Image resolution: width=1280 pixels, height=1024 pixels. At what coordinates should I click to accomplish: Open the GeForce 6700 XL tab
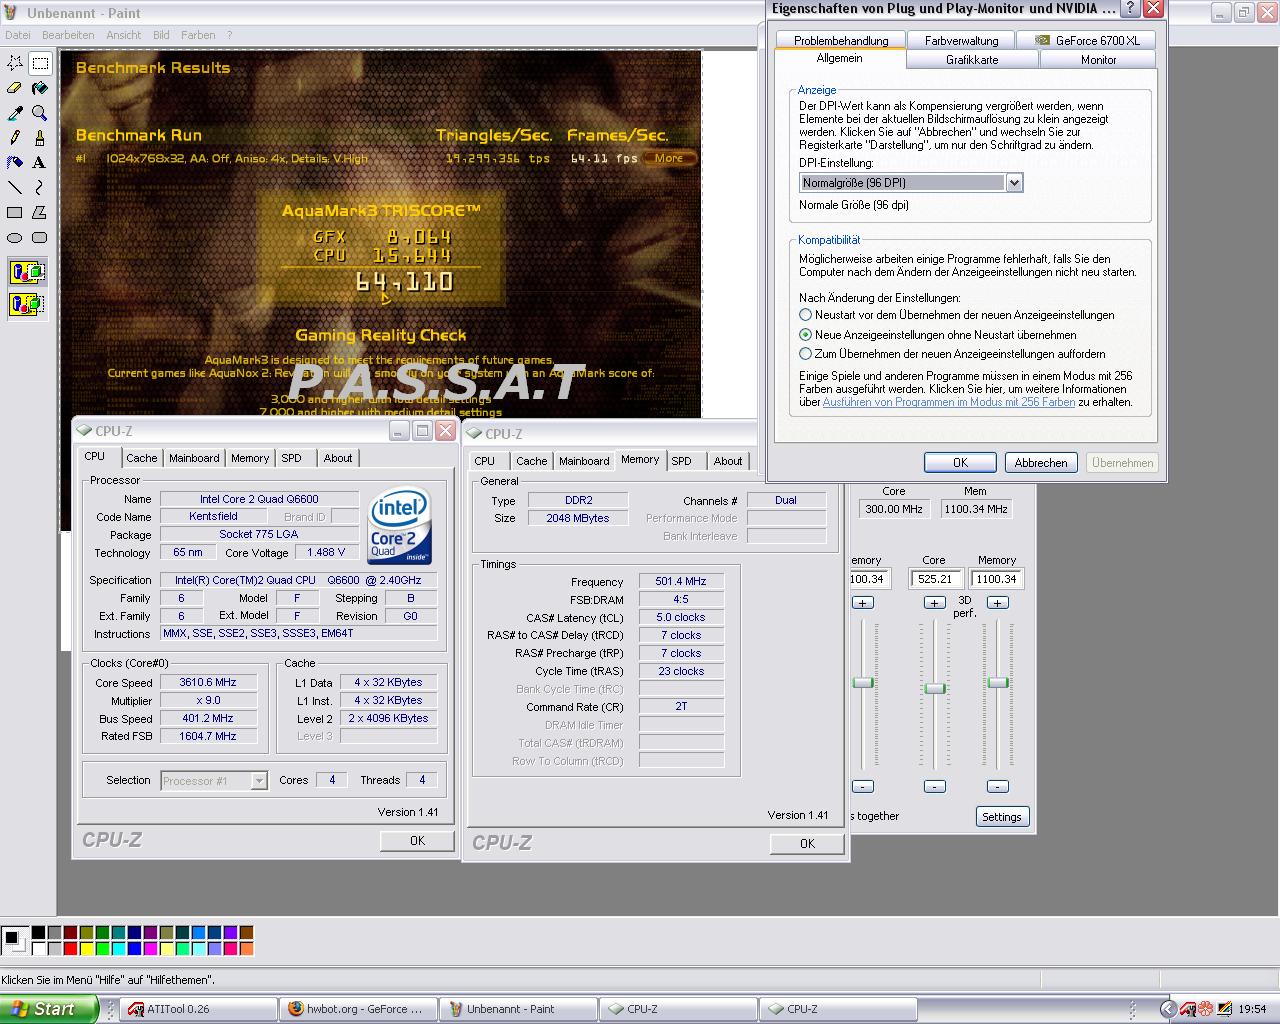click(1087, 40)
